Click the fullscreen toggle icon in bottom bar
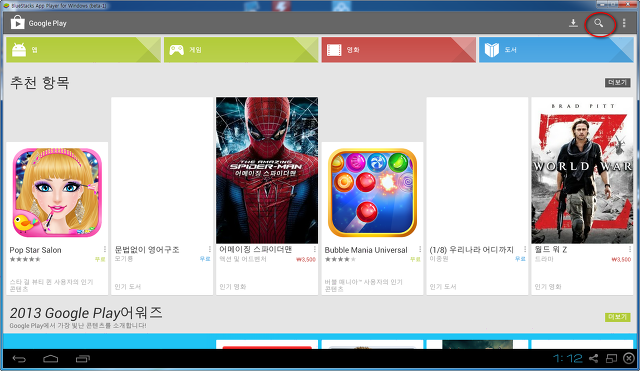640x371 pixels. click(x=611, y=358)
